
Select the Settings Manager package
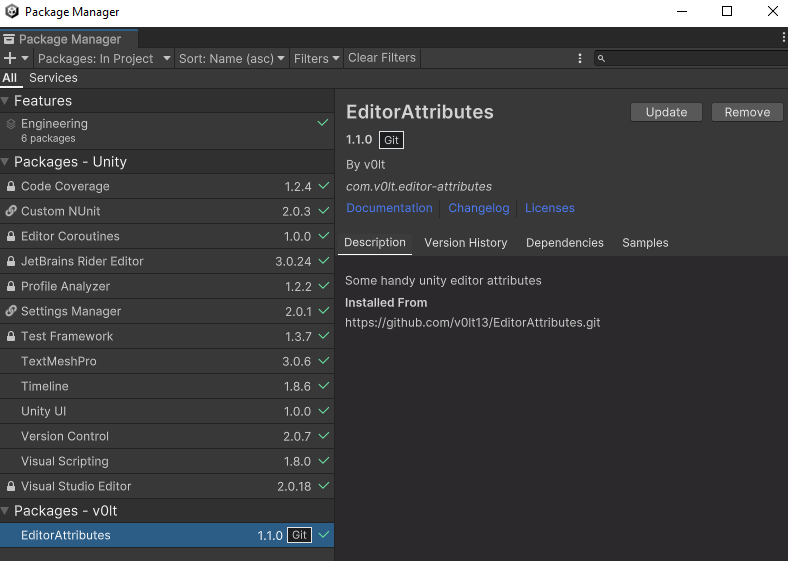pyautogui.click(x=167, y=311)
